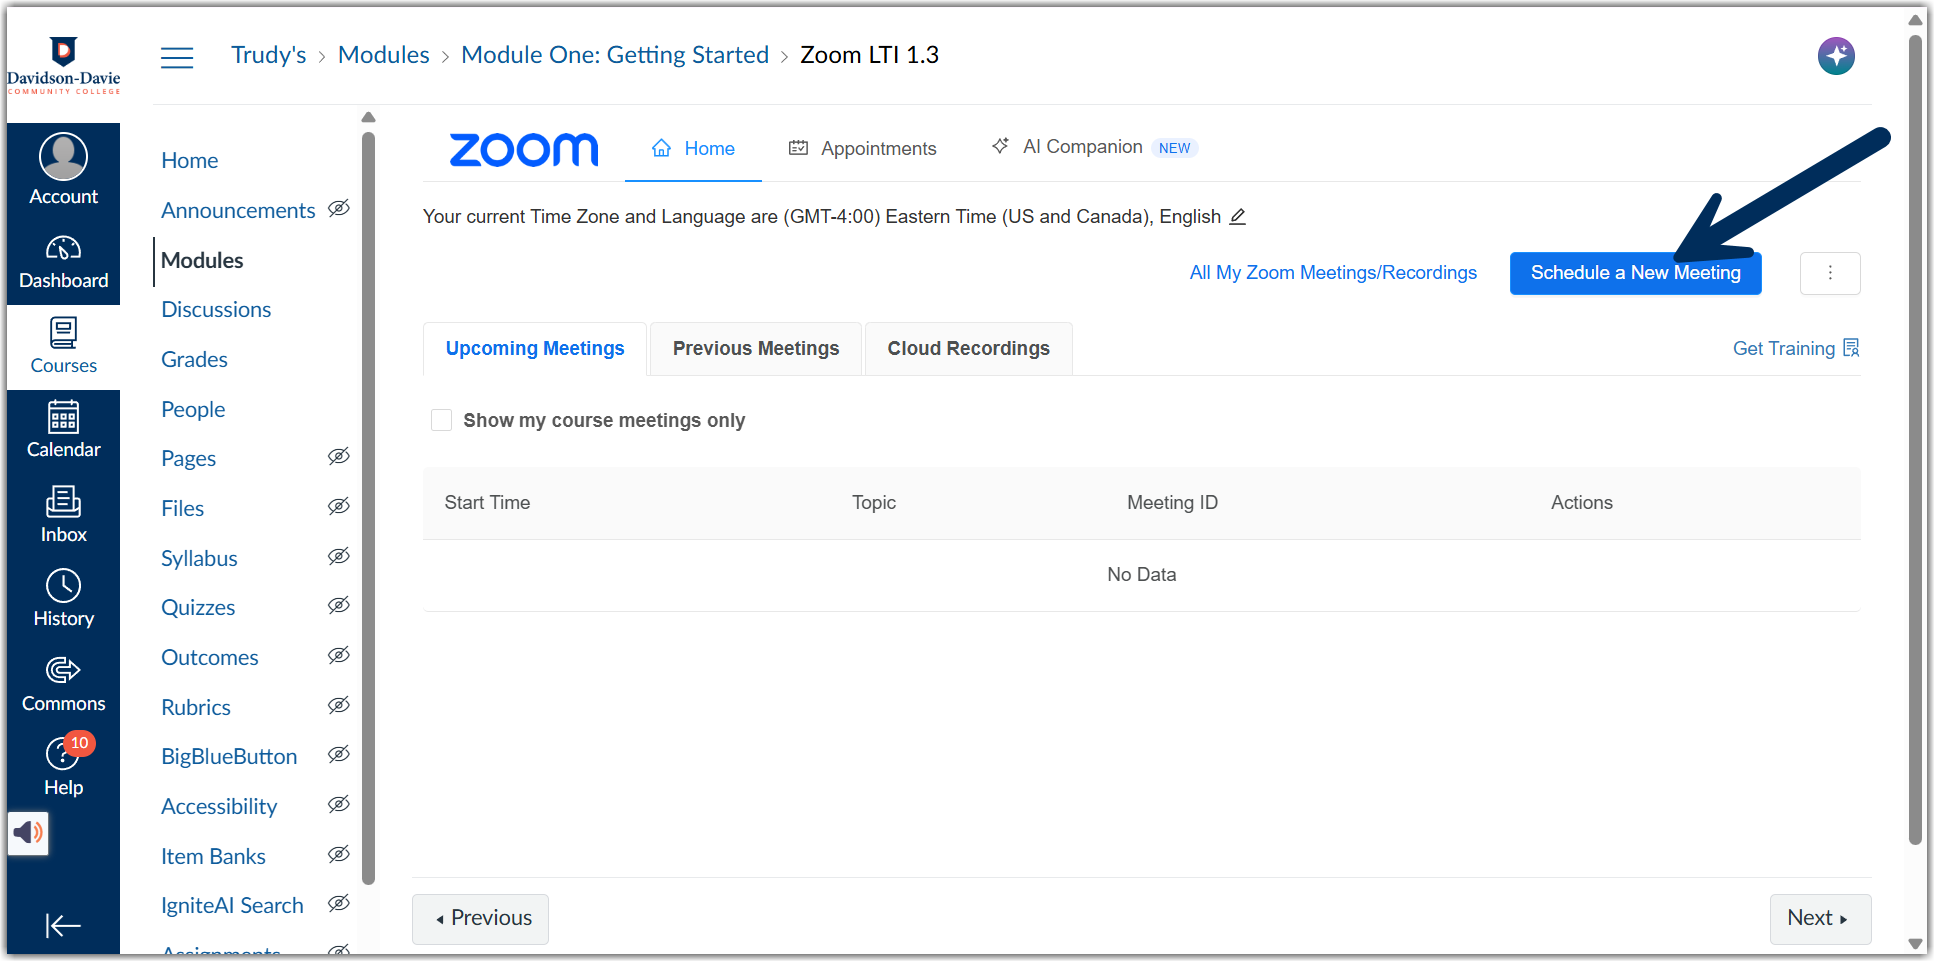1935x962 pixels.
Task: Open the Get Training document icon
Action: 1851,348
